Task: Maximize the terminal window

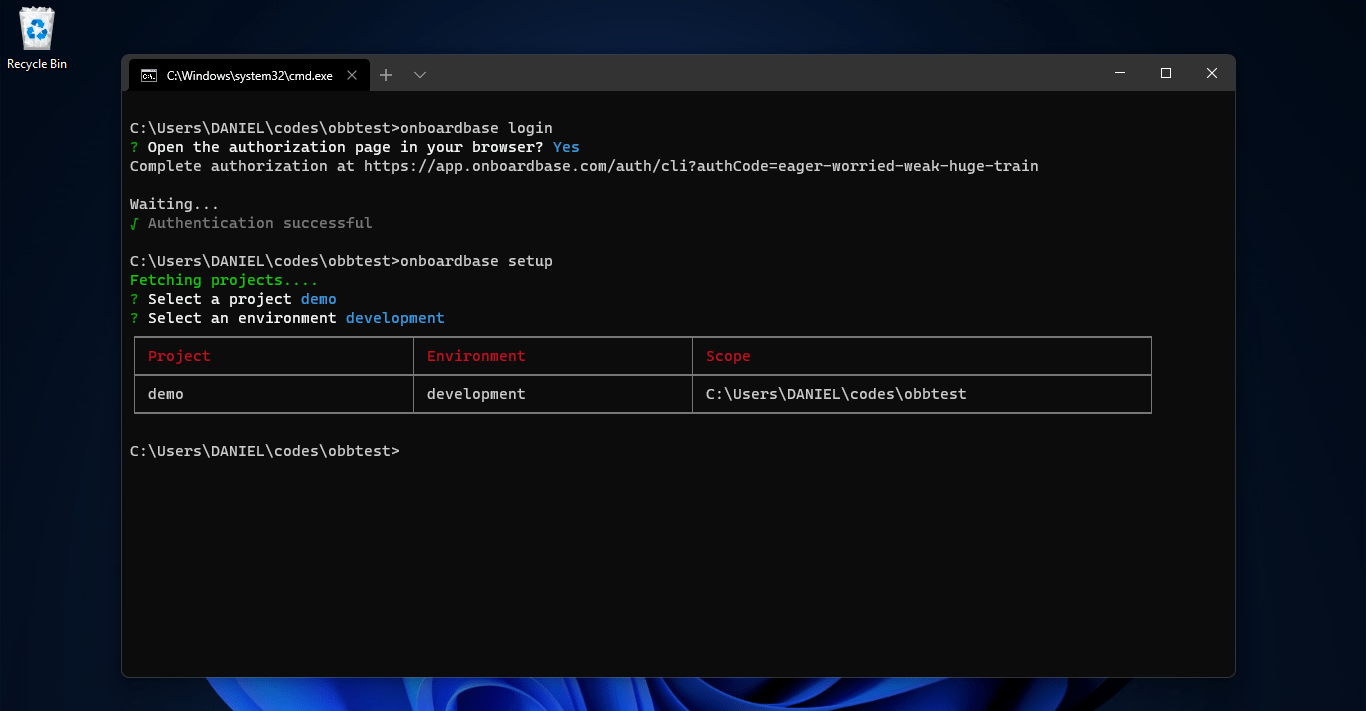Action: pyautogui.click(x=1166, y=73)
